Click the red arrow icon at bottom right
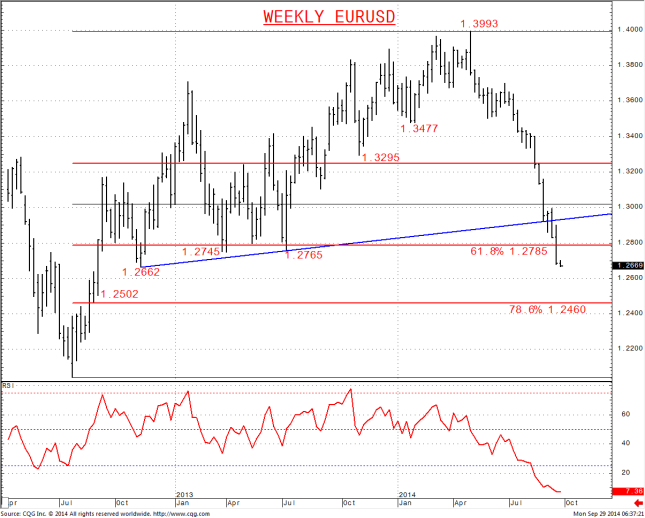Image resolution: width=645 pixels, height=518 pixels. (639, 503)
